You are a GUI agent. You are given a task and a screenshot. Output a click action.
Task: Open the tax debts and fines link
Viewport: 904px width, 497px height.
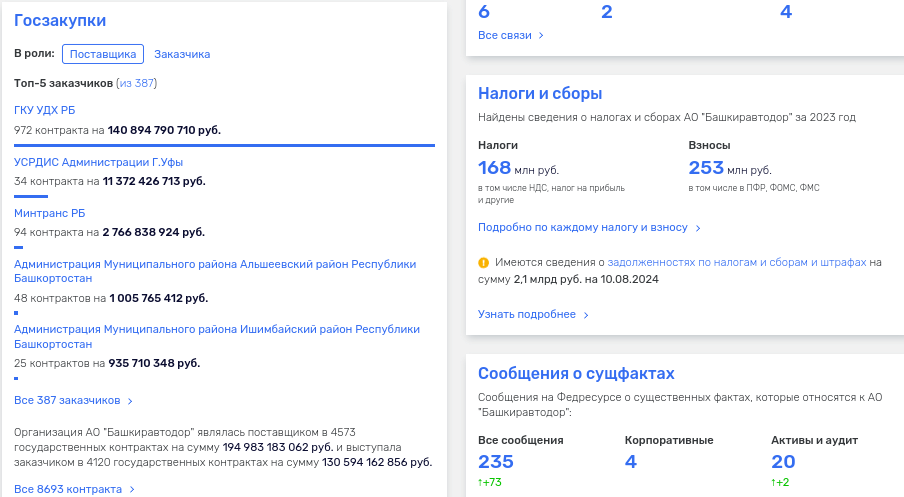pyautogui.click(x=737, y=262)
